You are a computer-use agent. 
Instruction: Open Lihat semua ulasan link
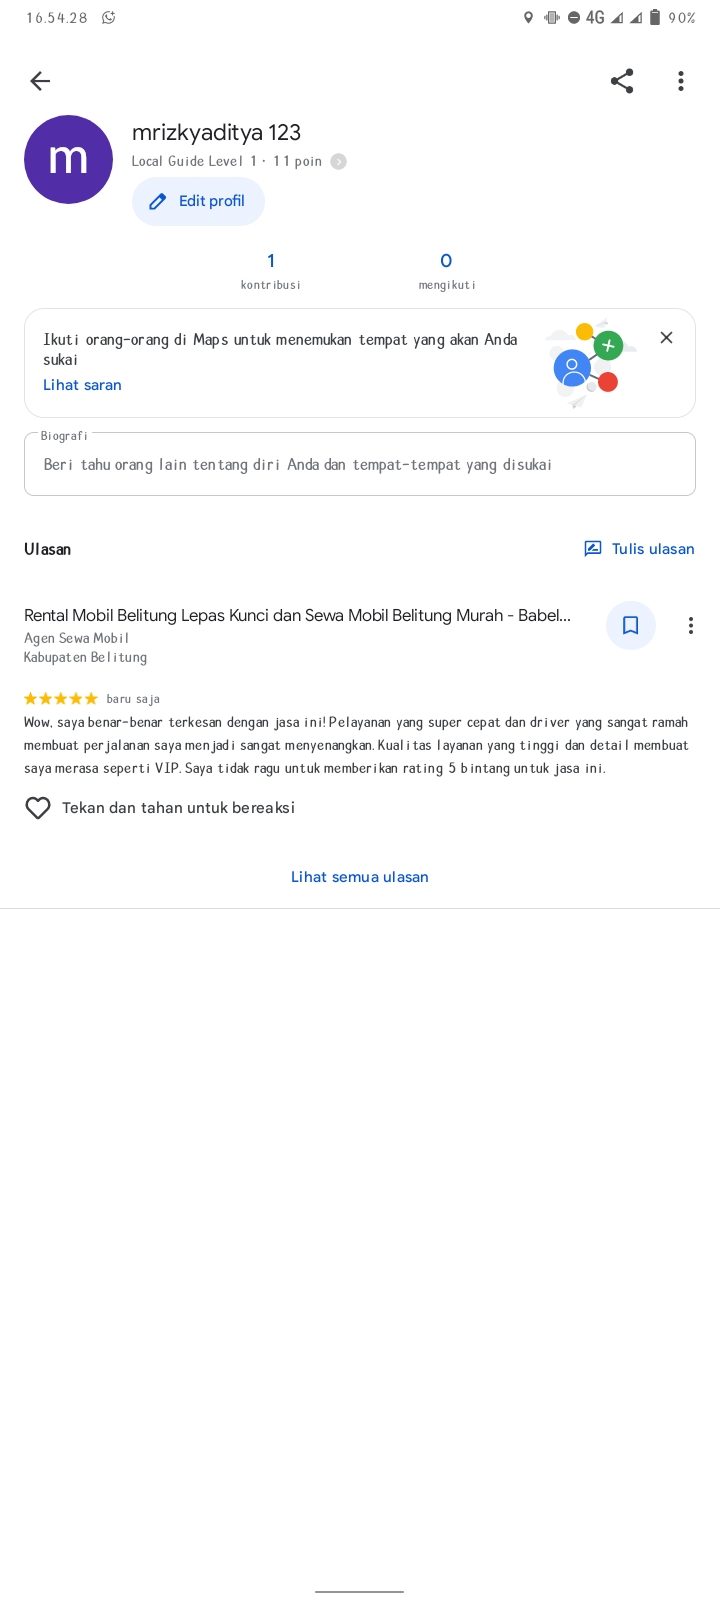360,877
